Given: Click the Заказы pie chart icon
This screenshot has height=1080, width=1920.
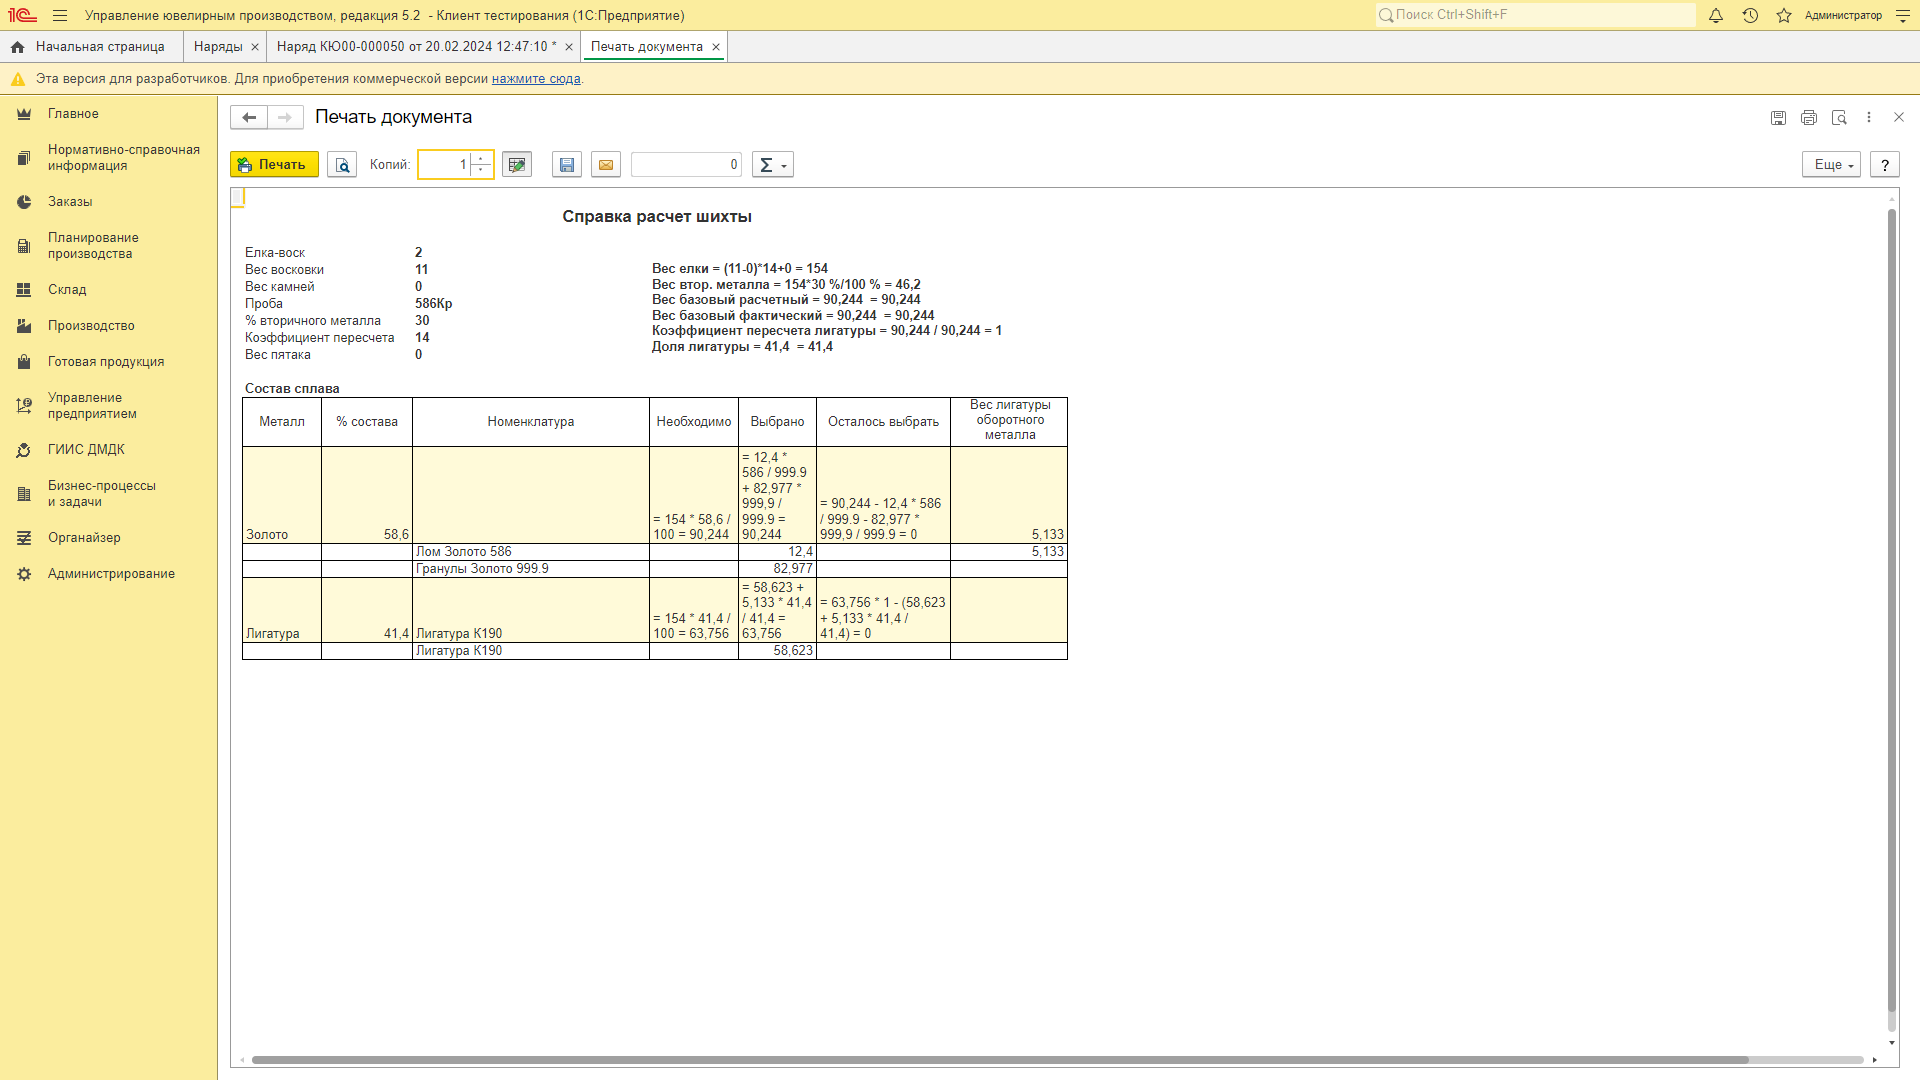Looking at the screenshot, I should [24, 202].
